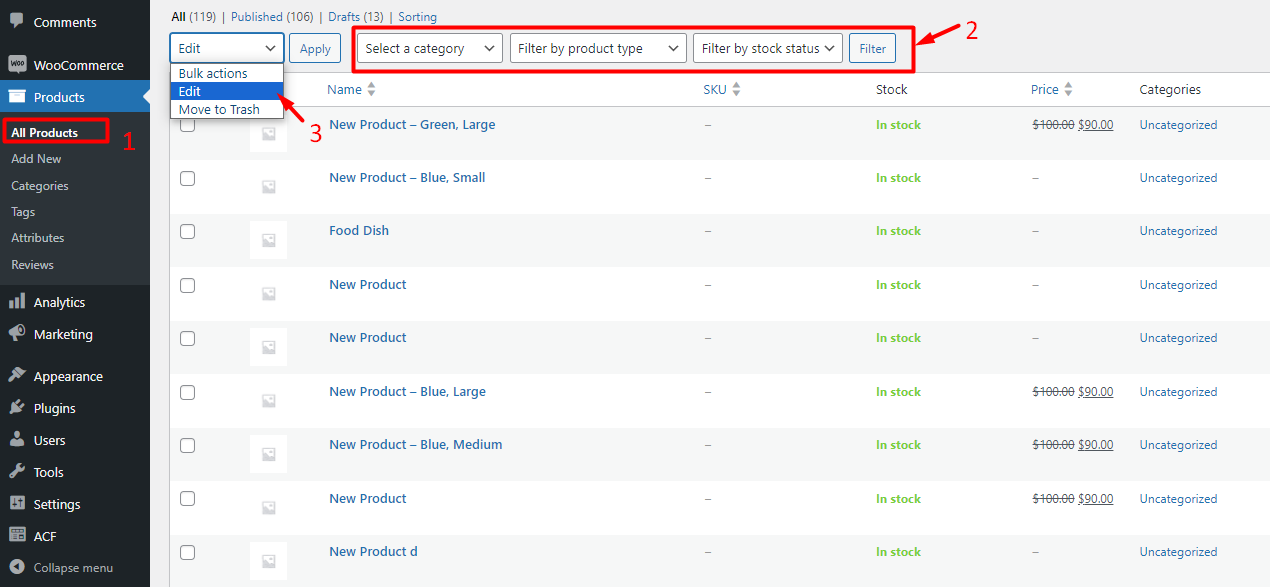Open the Select a category dropdown
The image size is (1270, 587).
coord(428,47)
